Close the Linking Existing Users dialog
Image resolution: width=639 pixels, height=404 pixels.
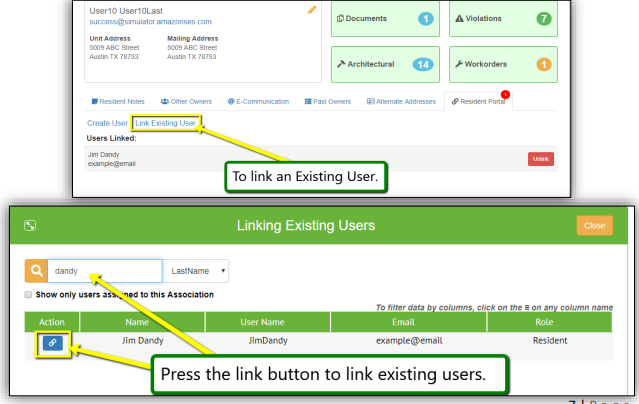pyautogui.click(x=595, y=225)
